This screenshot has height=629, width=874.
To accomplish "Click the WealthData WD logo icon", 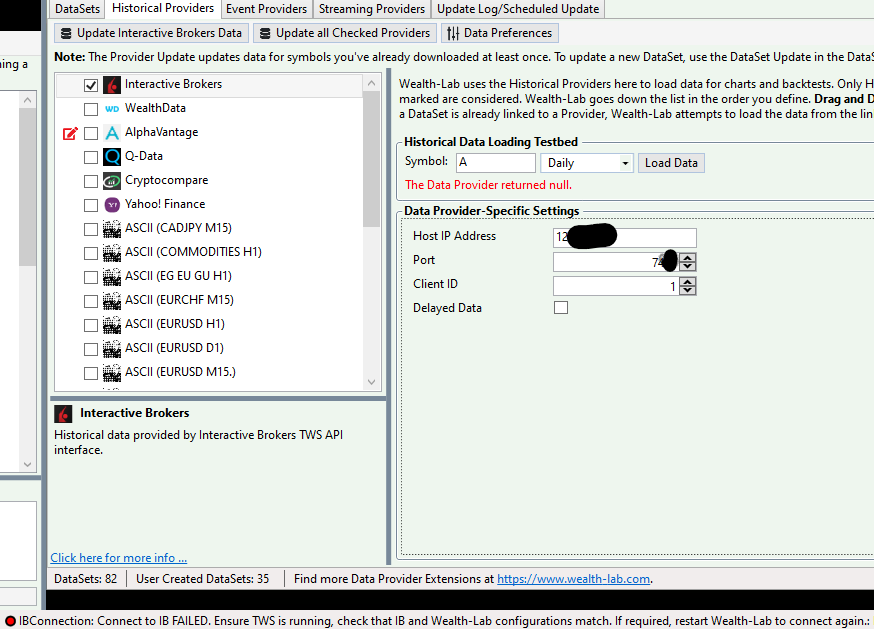I will click(x=112, y=109).
